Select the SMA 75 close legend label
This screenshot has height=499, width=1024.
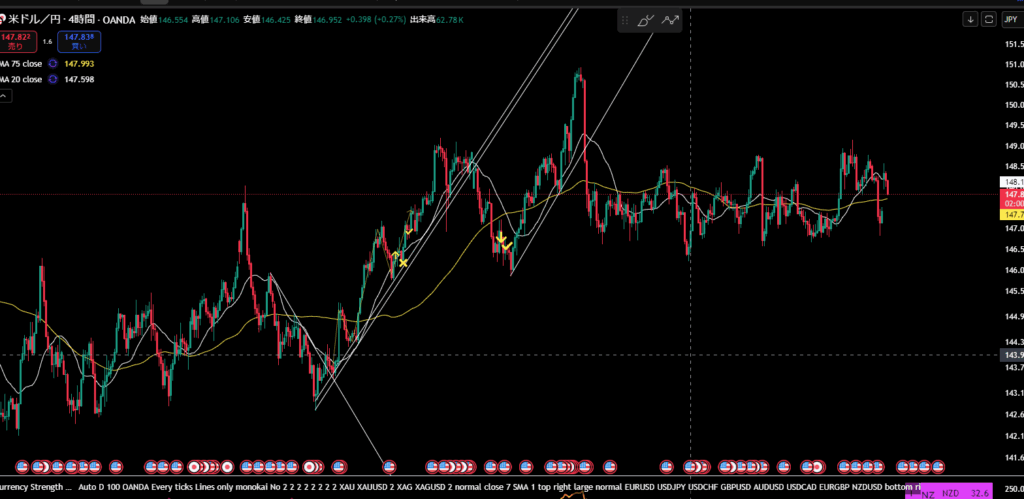(x=20, y=63)
